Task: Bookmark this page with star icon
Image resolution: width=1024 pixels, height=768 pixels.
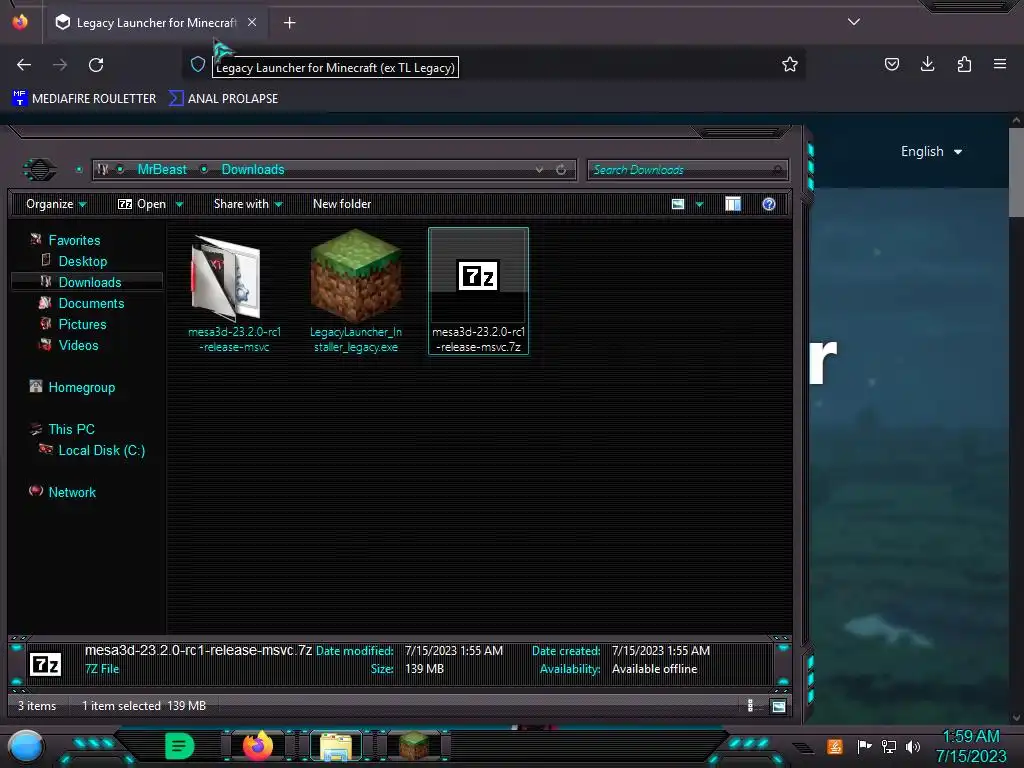Action: 790,64
